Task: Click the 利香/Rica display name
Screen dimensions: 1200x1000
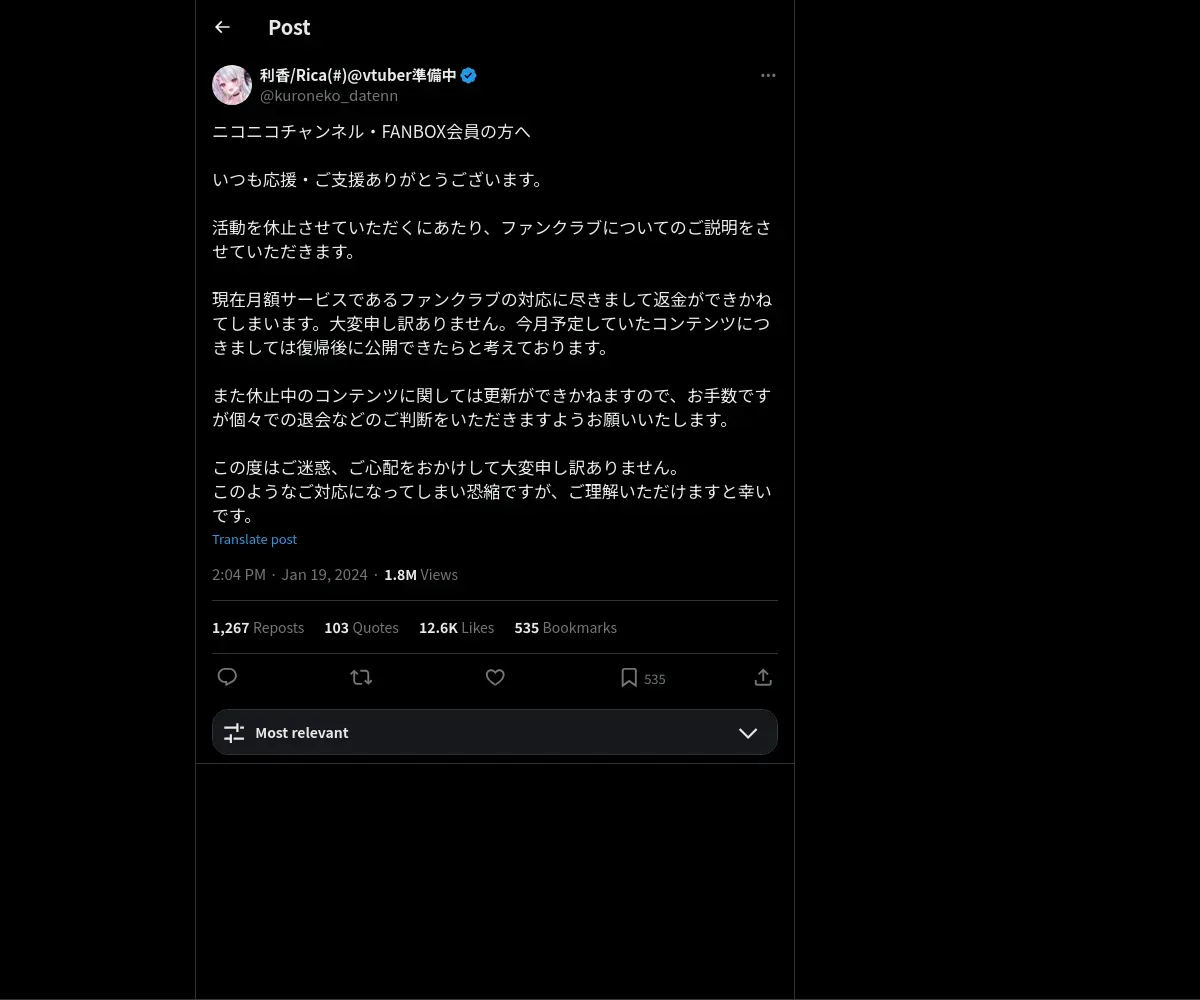Action: (x=358, y=75)
